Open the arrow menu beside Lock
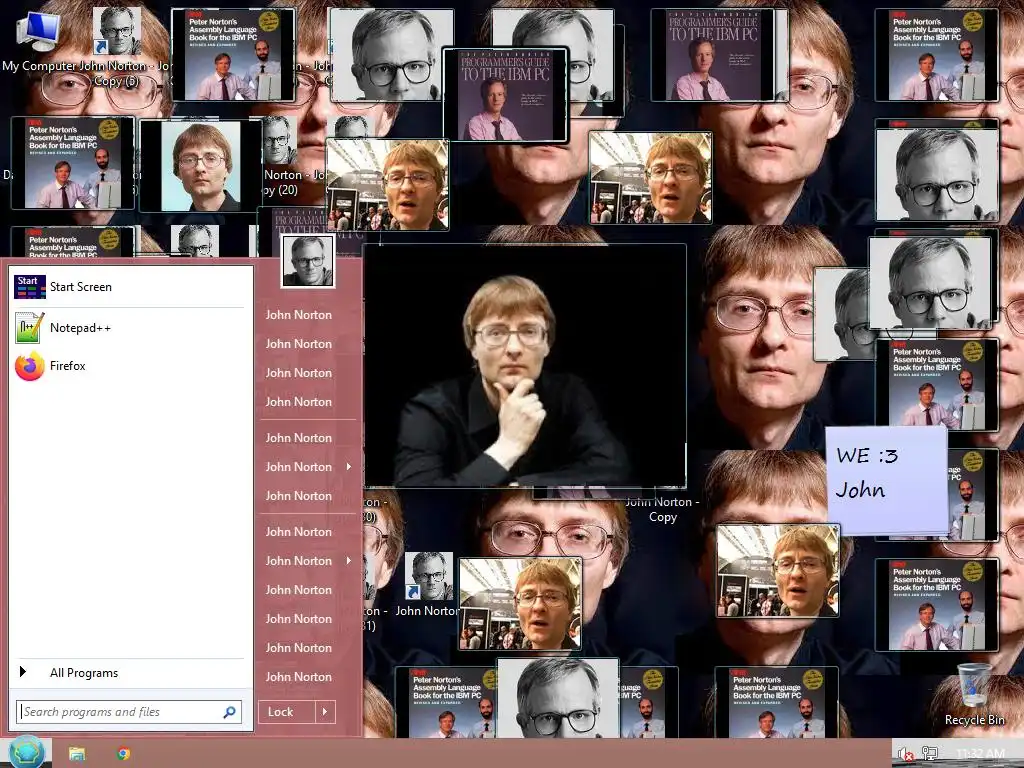Screen dimensions: 1024x768 point(325,712)
